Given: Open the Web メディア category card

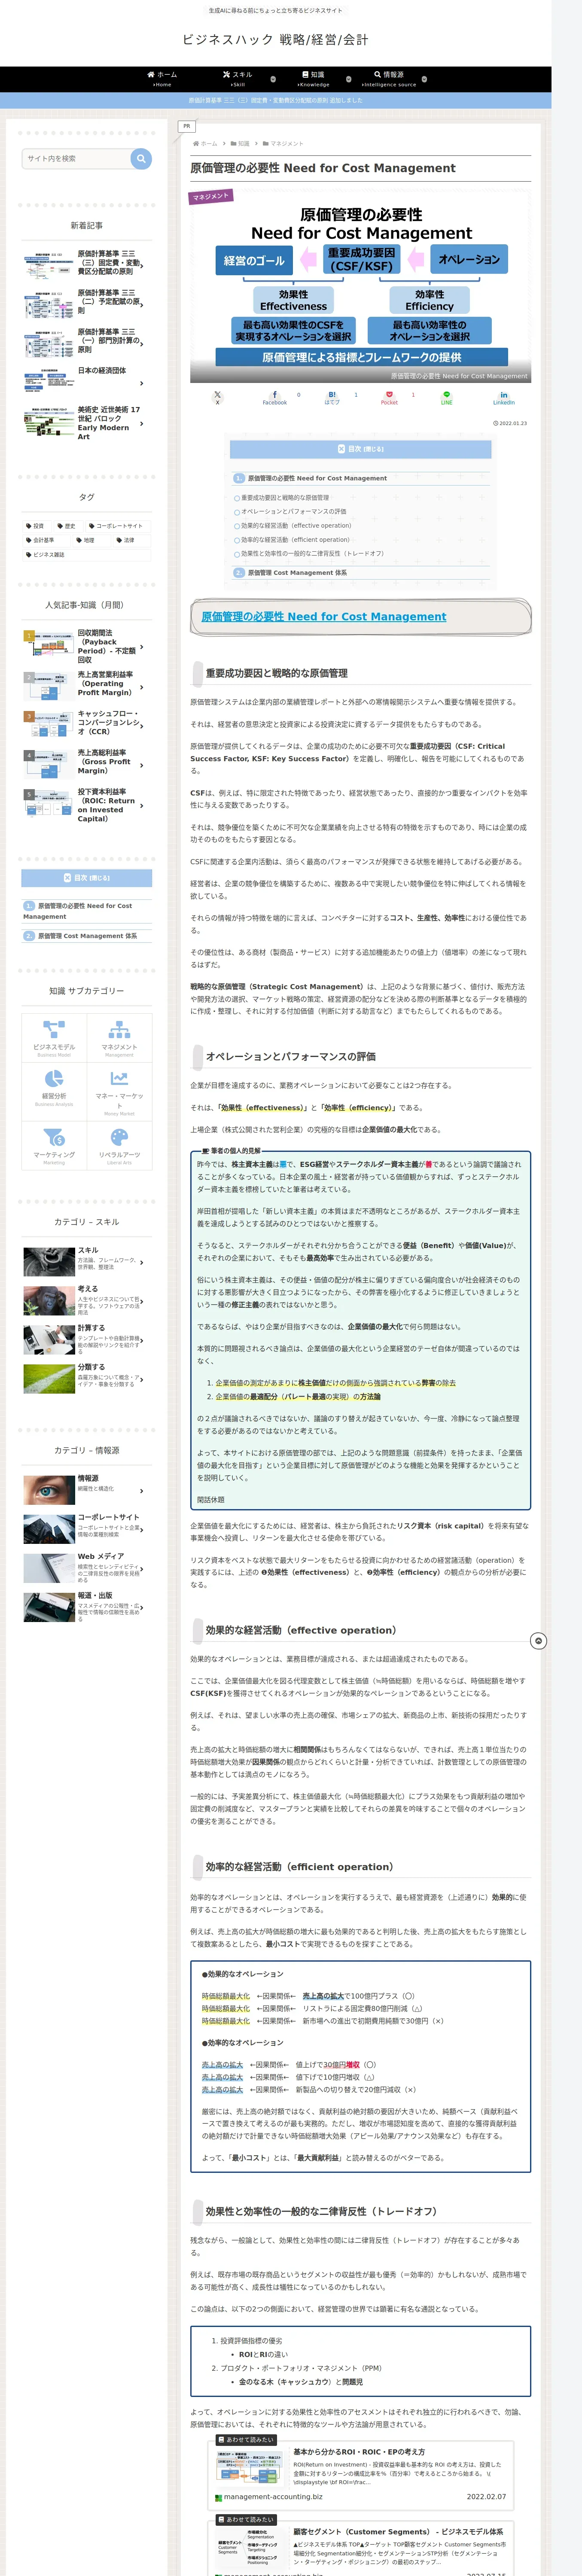Looking at the screenshot, I should [87, 1568].
